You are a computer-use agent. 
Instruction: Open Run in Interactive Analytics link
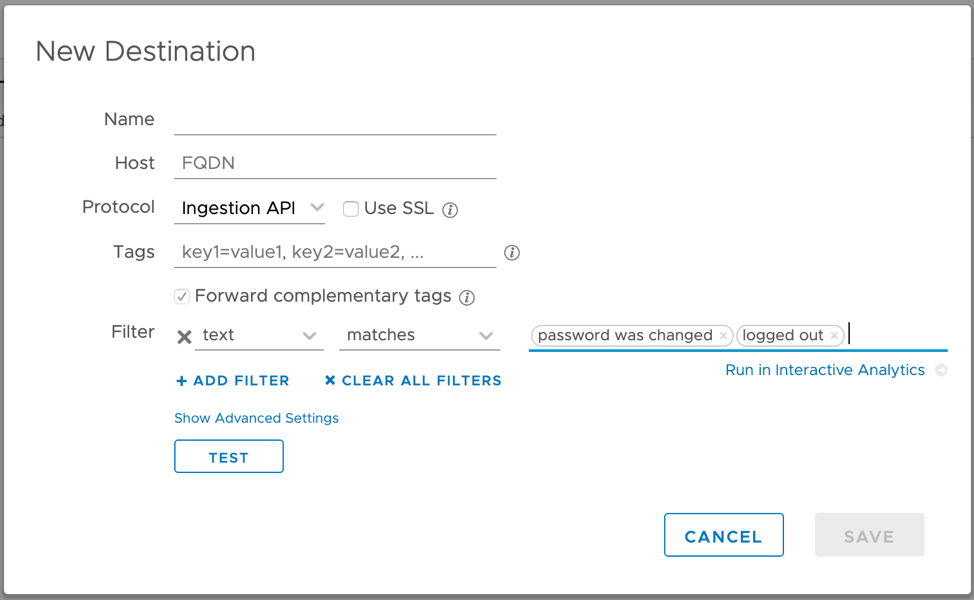(x=825, y=370)
